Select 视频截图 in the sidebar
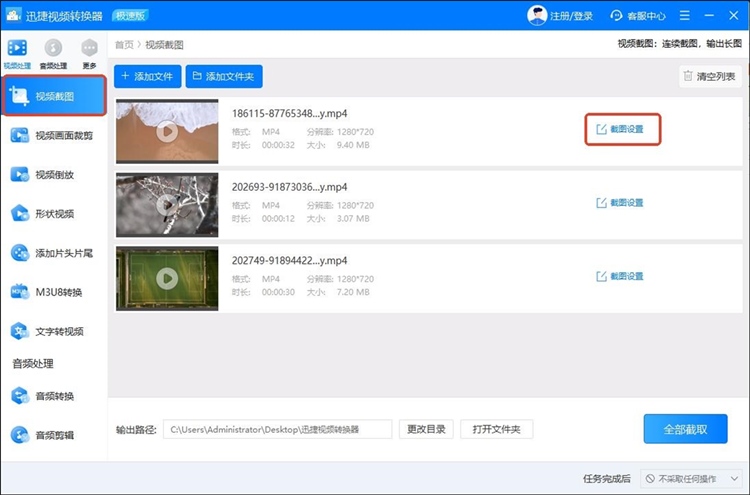Screen dimensions: 750x495 click(54, 96)
